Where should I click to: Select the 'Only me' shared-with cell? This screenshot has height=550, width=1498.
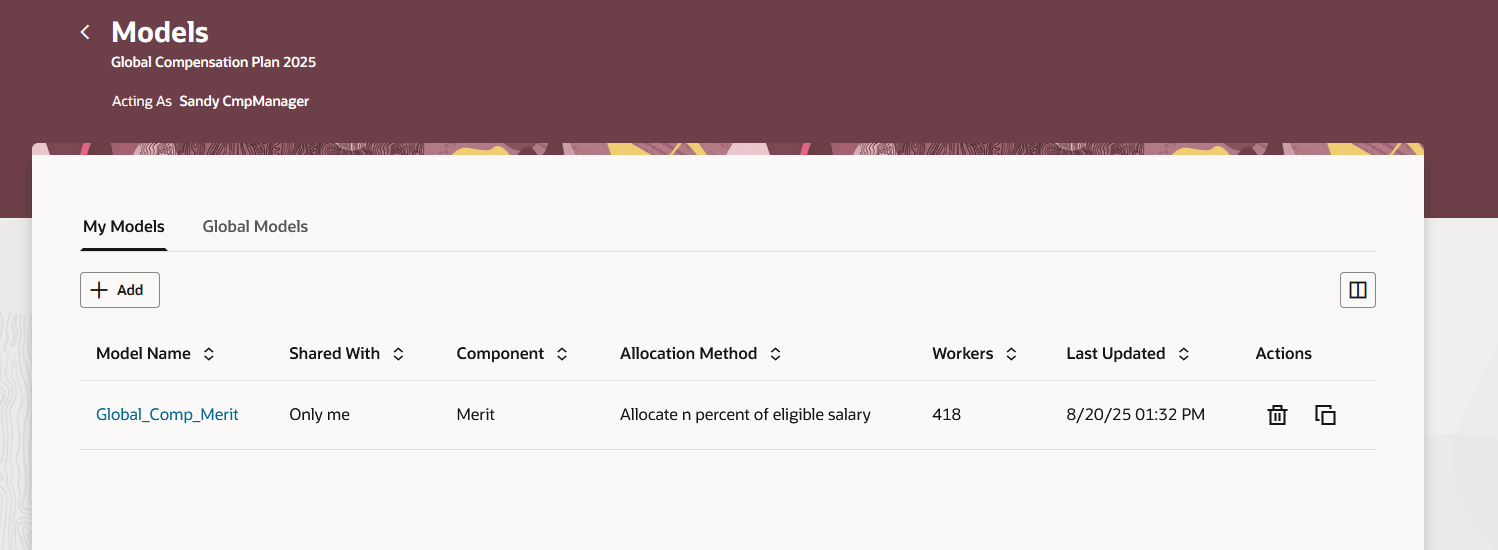[x=319, y=414]
